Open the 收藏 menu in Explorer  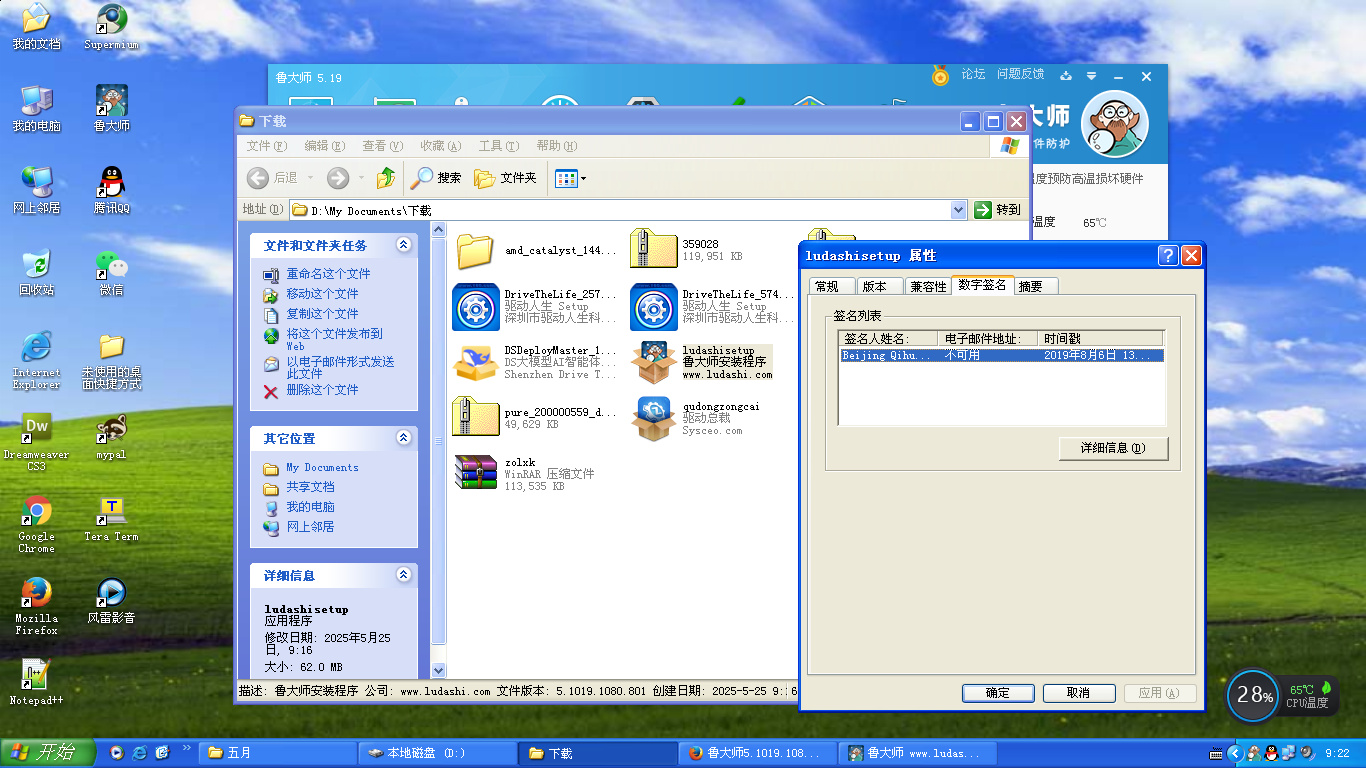[441, 146]
